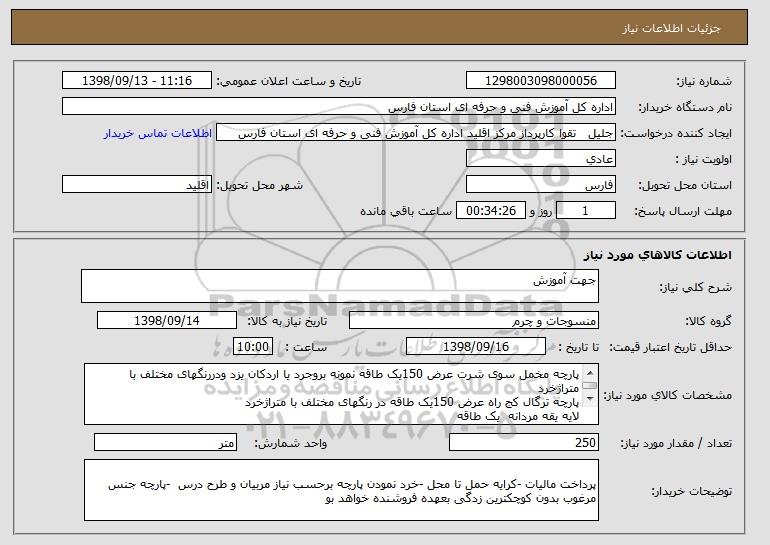Click the price validity date 1398/09/16

coord(476,347)
